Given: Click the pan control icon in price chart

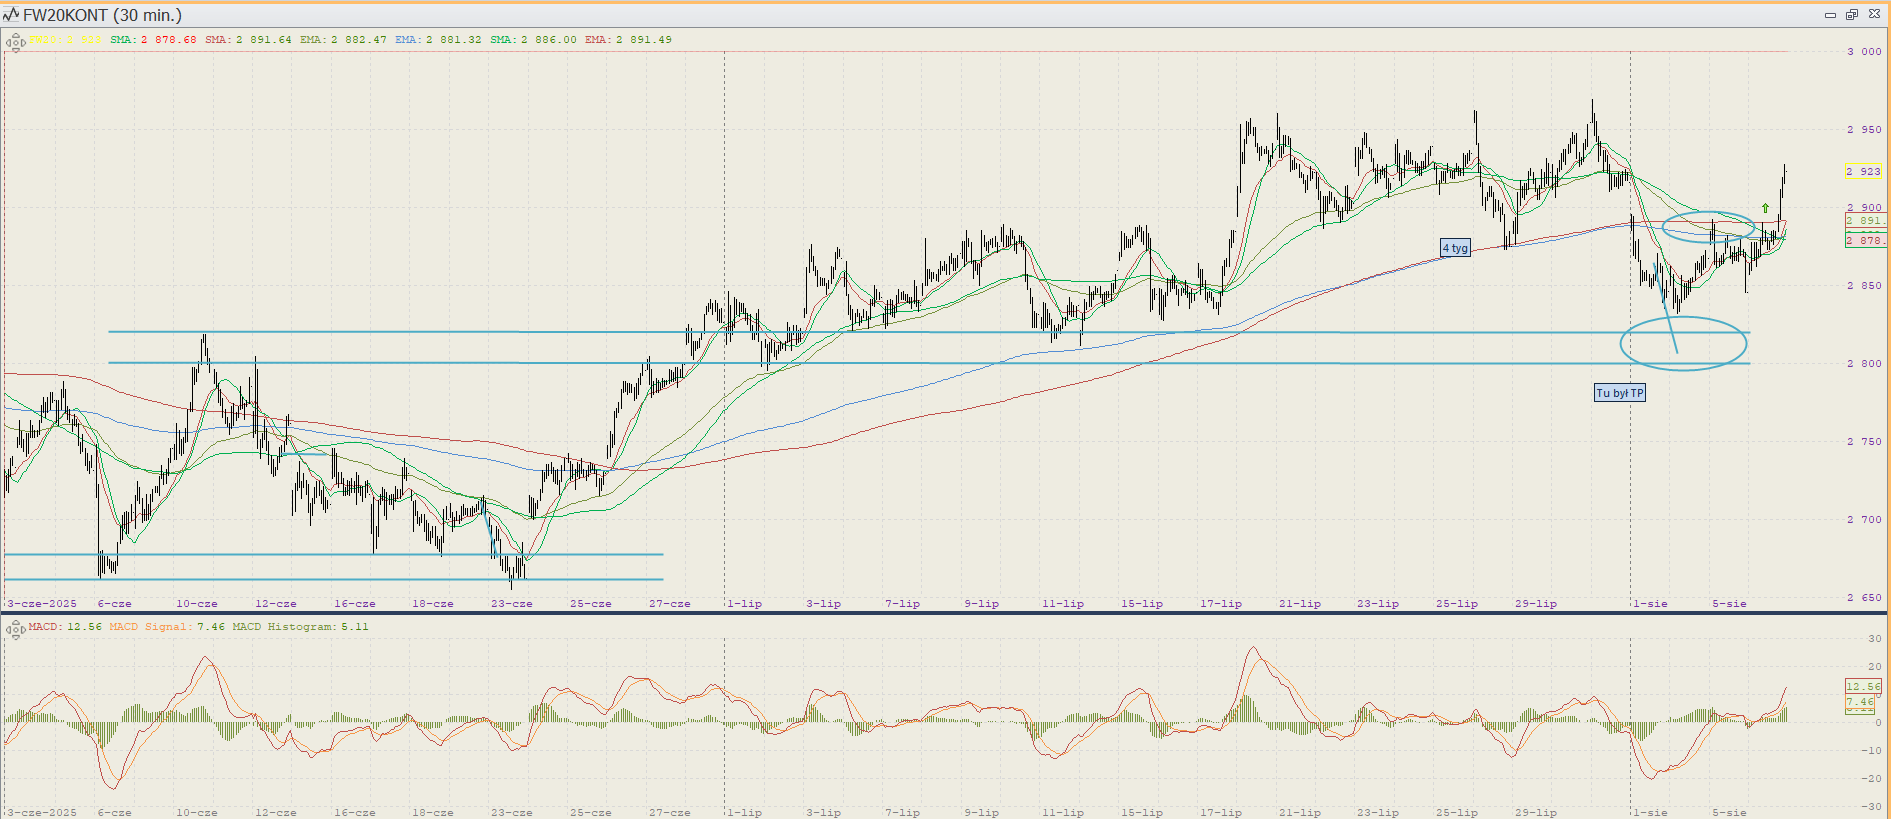Looking at the screenshot, I should click(15, 42).
